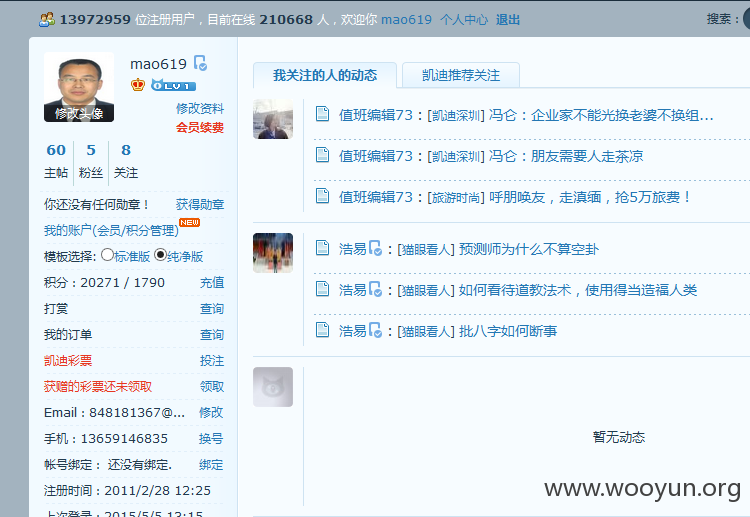Click the NEW badge beside 我的账户

point(189,222)
